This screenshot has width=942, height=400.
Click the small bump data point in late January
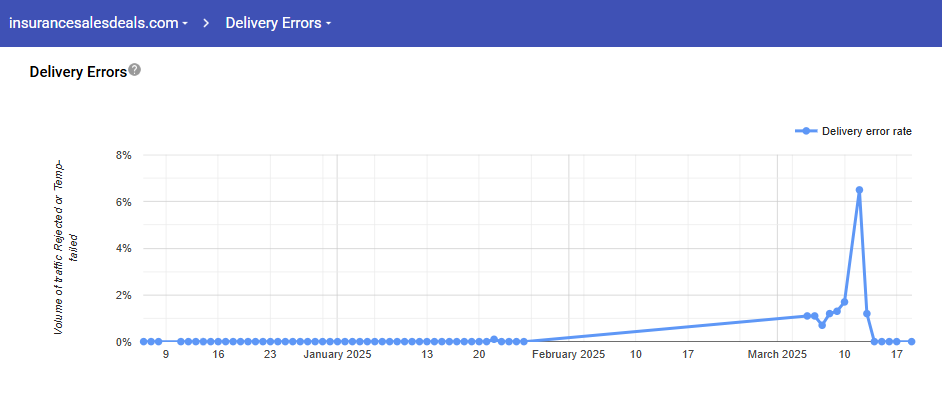click(494, 339)
